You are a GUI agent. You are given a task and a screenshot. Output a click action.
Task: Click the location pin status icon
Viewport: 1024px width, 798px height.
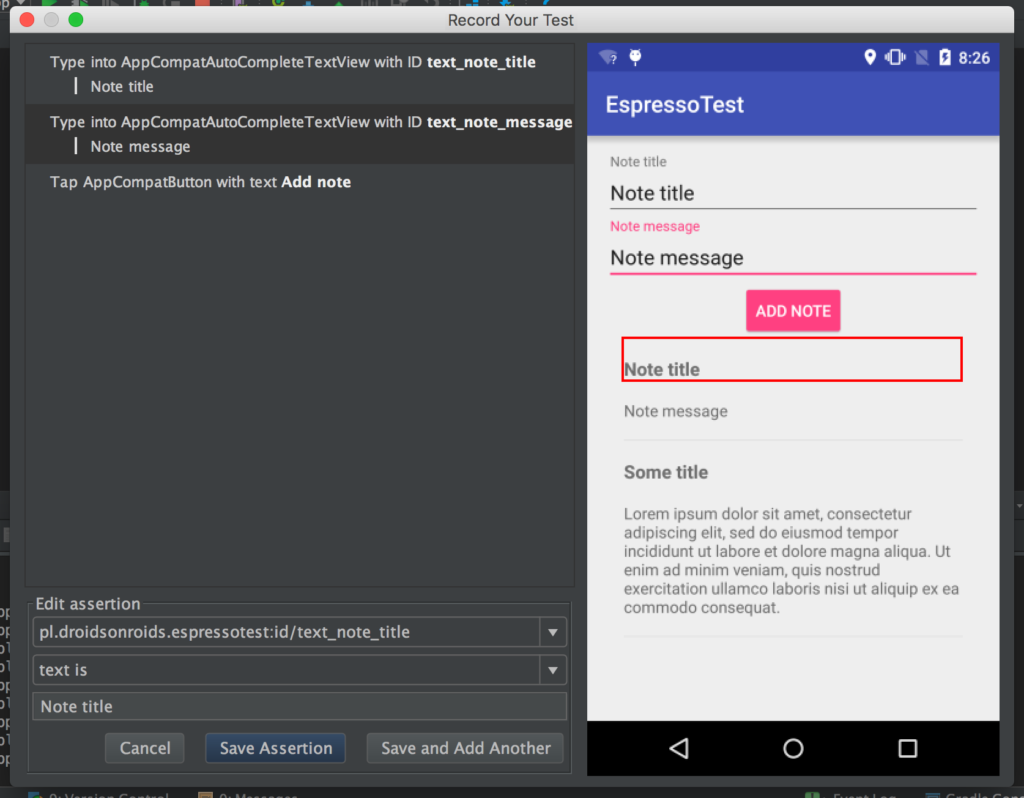point(870,57)
